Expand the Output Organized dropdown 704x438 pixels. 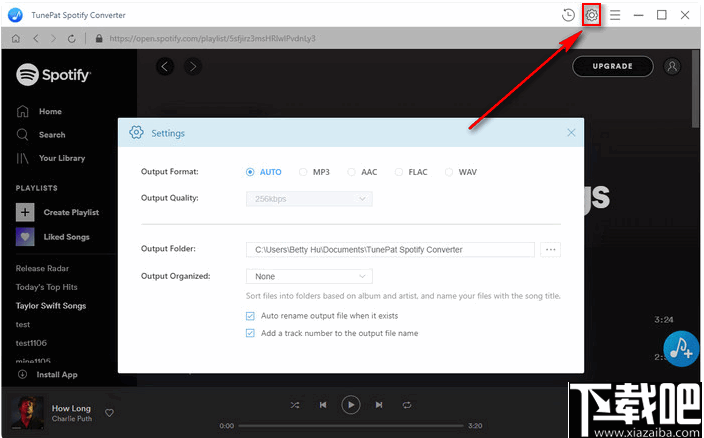click(x=309, y=276)
